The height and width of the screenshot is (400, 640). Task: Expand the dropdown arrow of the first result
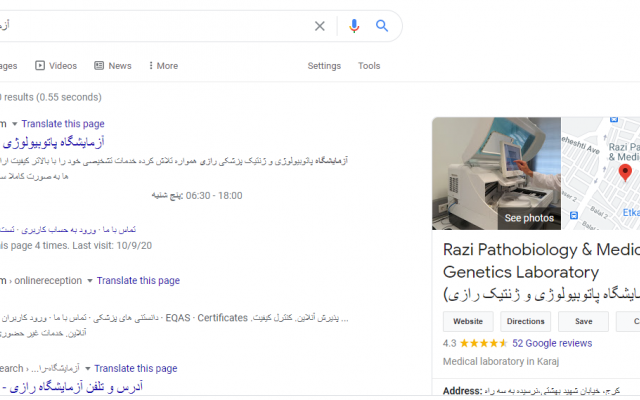[x=14, y=124]
